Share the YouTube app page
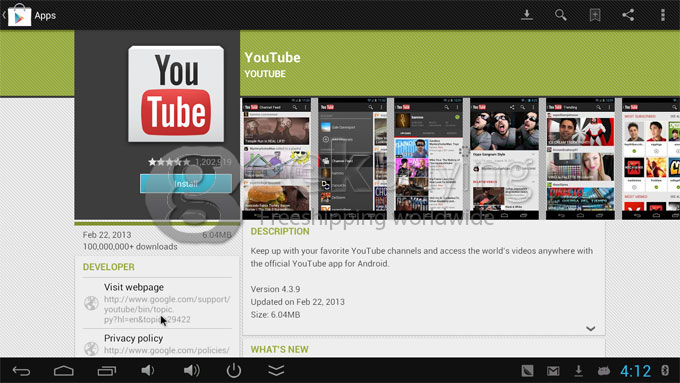Viewport: 680px width, 383px height. coord(628,15)
